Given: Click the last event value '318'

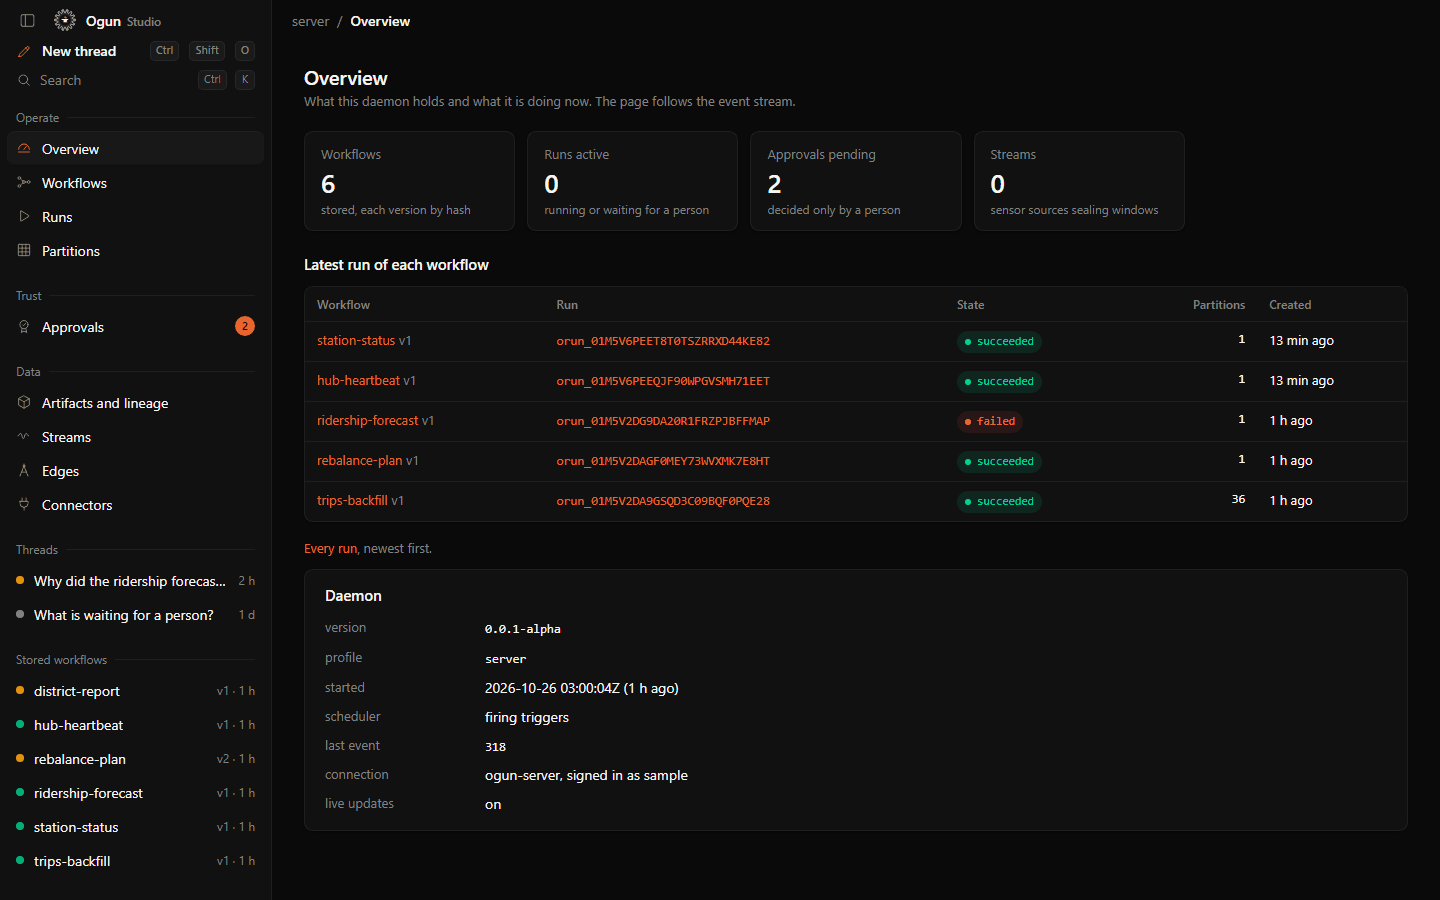Looking at the screenshot, I should 495,747.
